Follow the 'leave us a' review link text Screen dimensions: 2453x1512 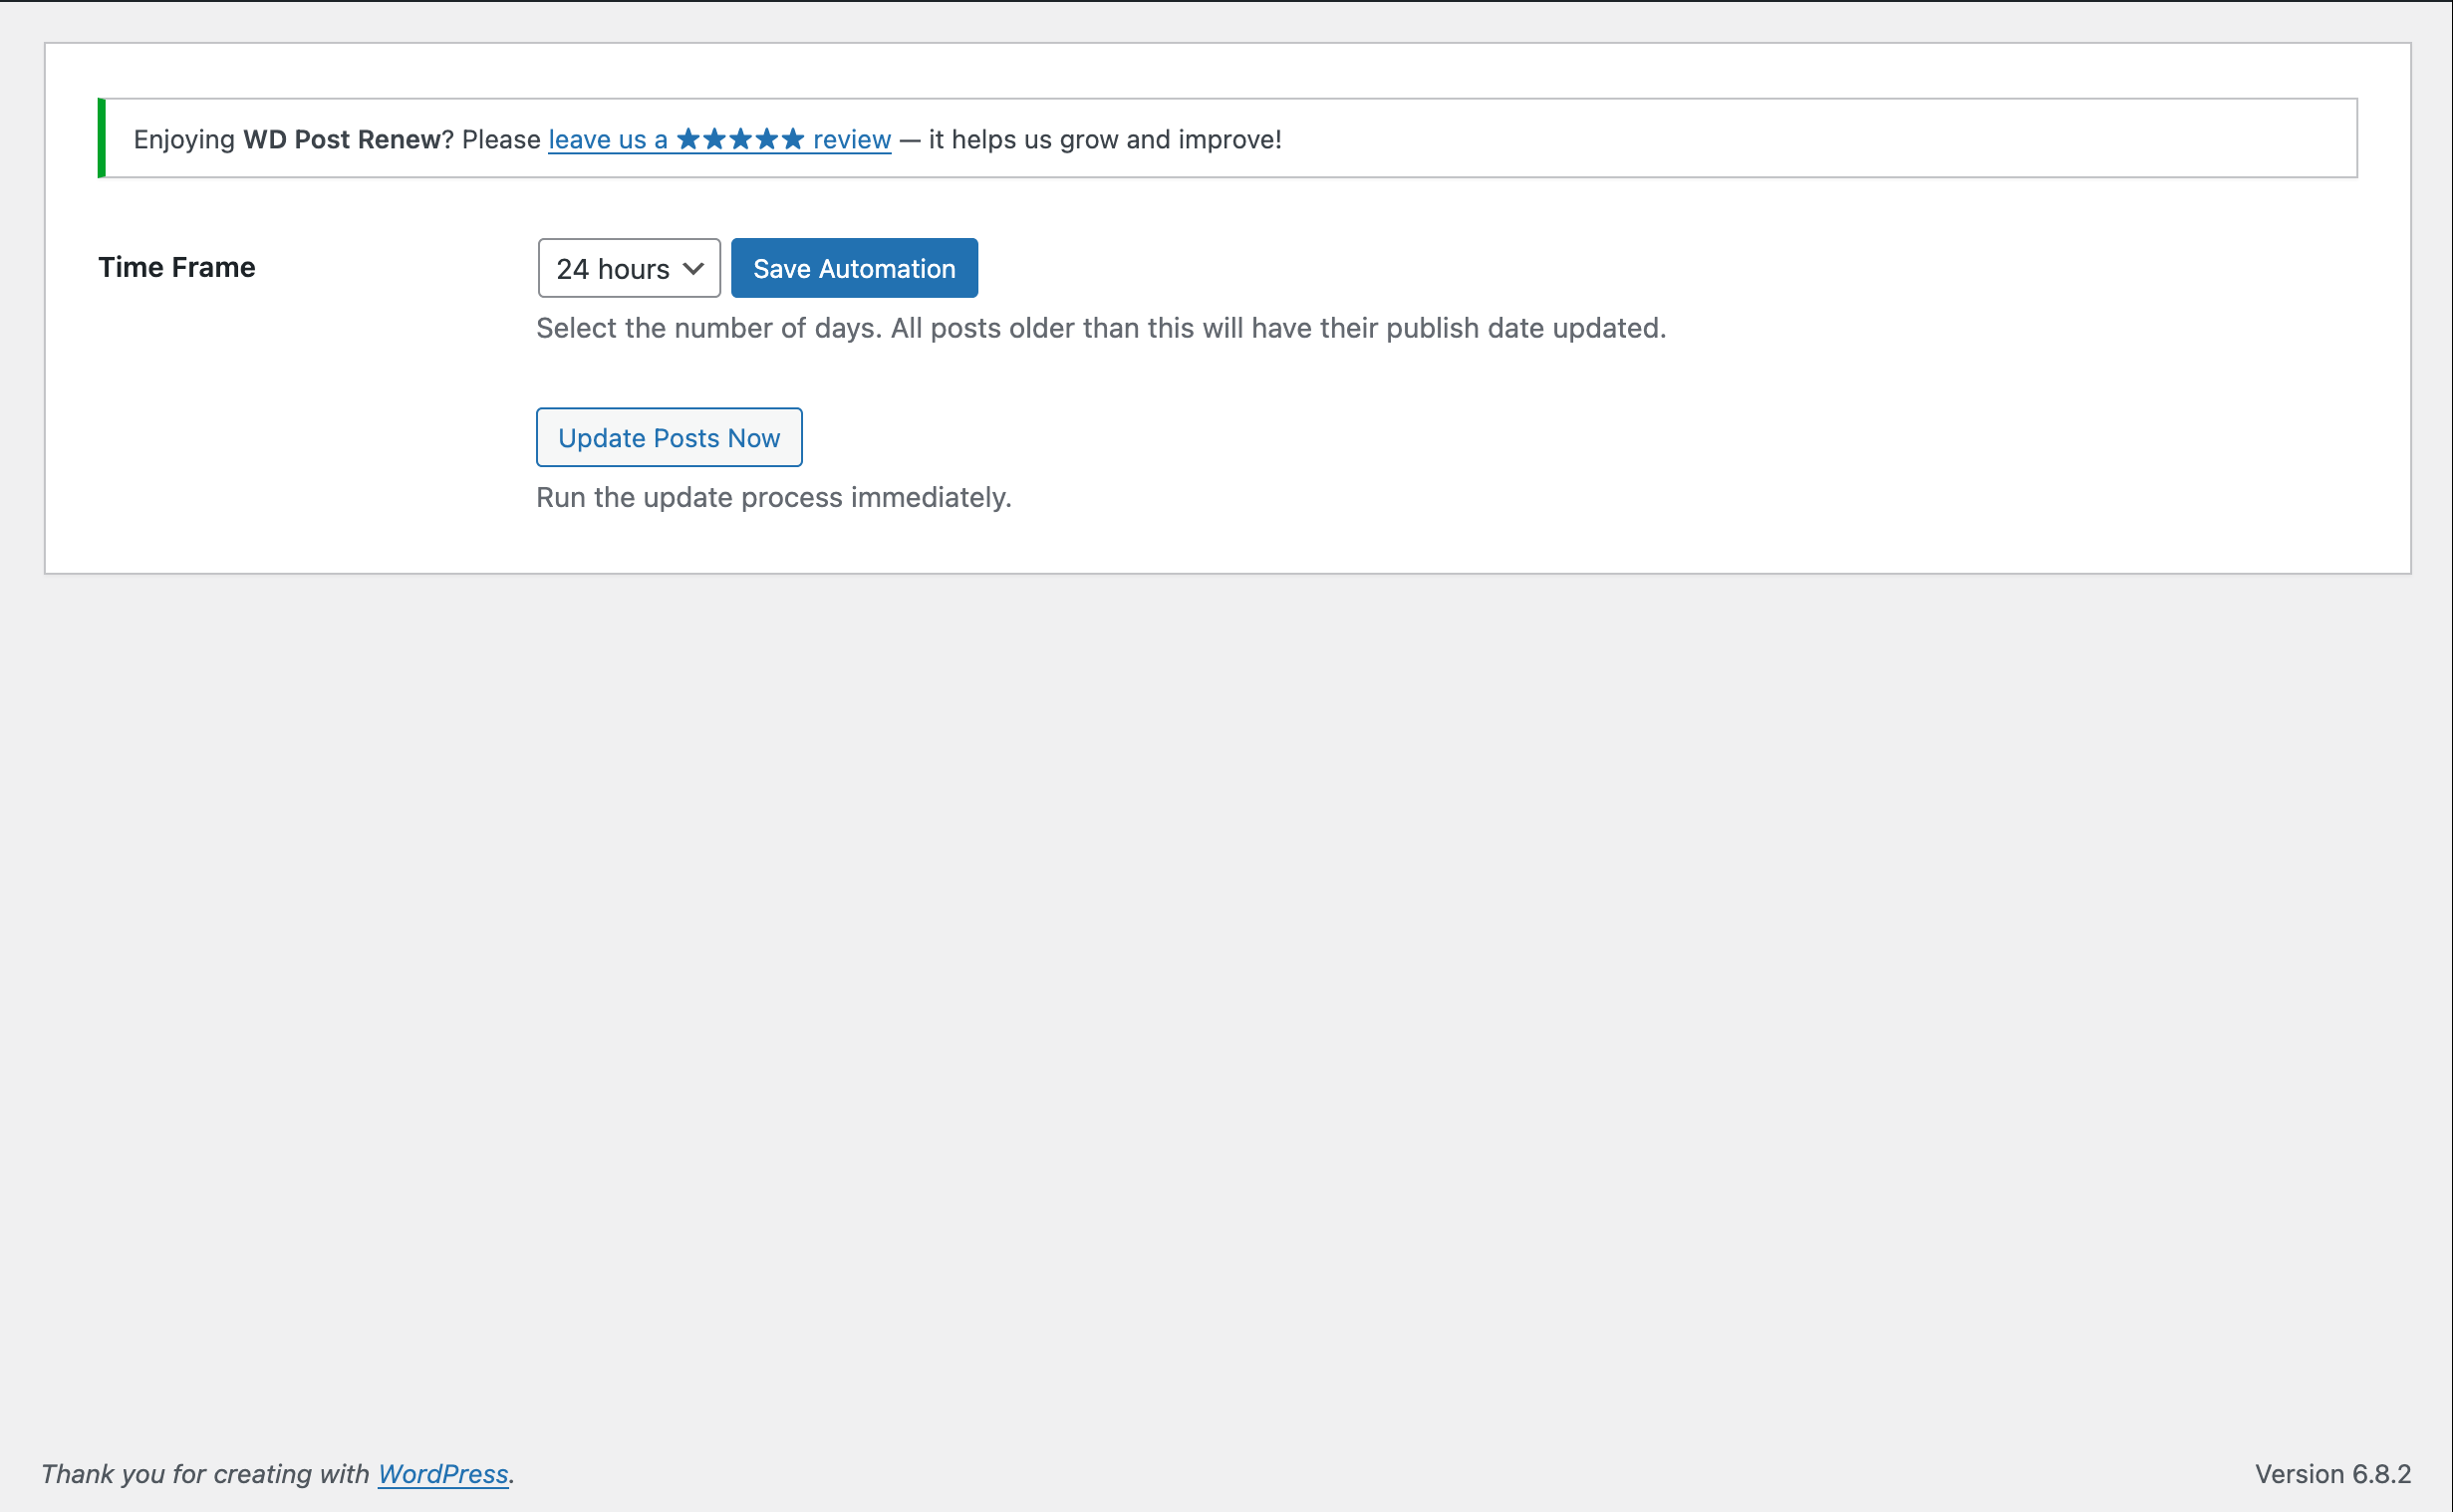pos(607,140)
